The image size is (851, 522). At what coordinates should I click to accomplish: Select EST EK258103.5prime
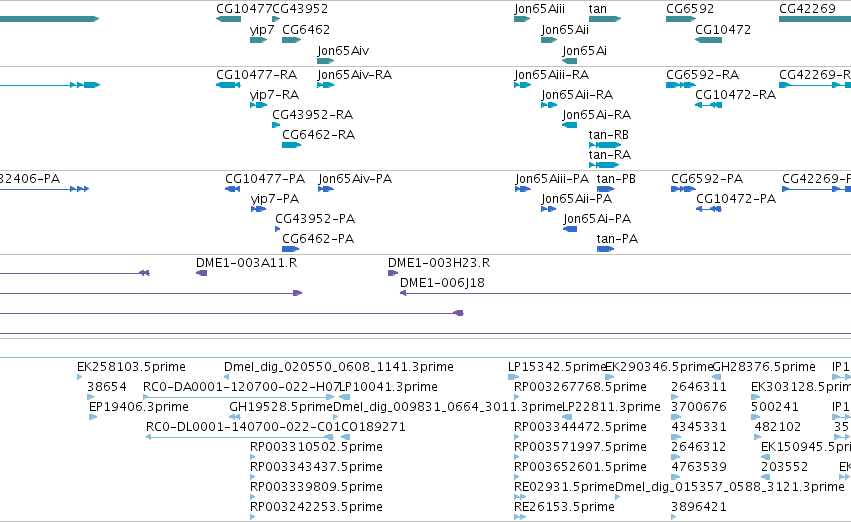point(131,367)
